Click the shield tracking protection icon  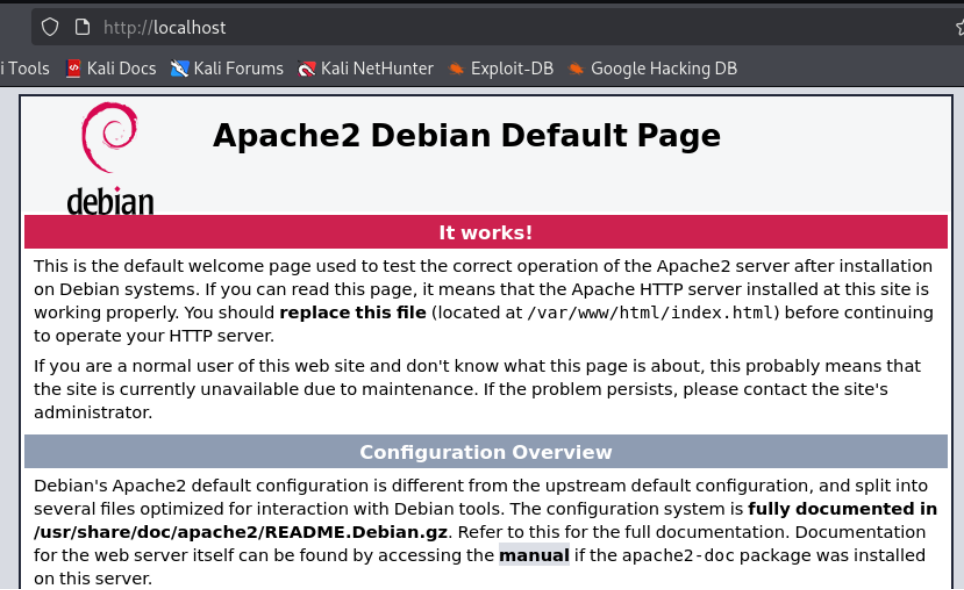50,27
